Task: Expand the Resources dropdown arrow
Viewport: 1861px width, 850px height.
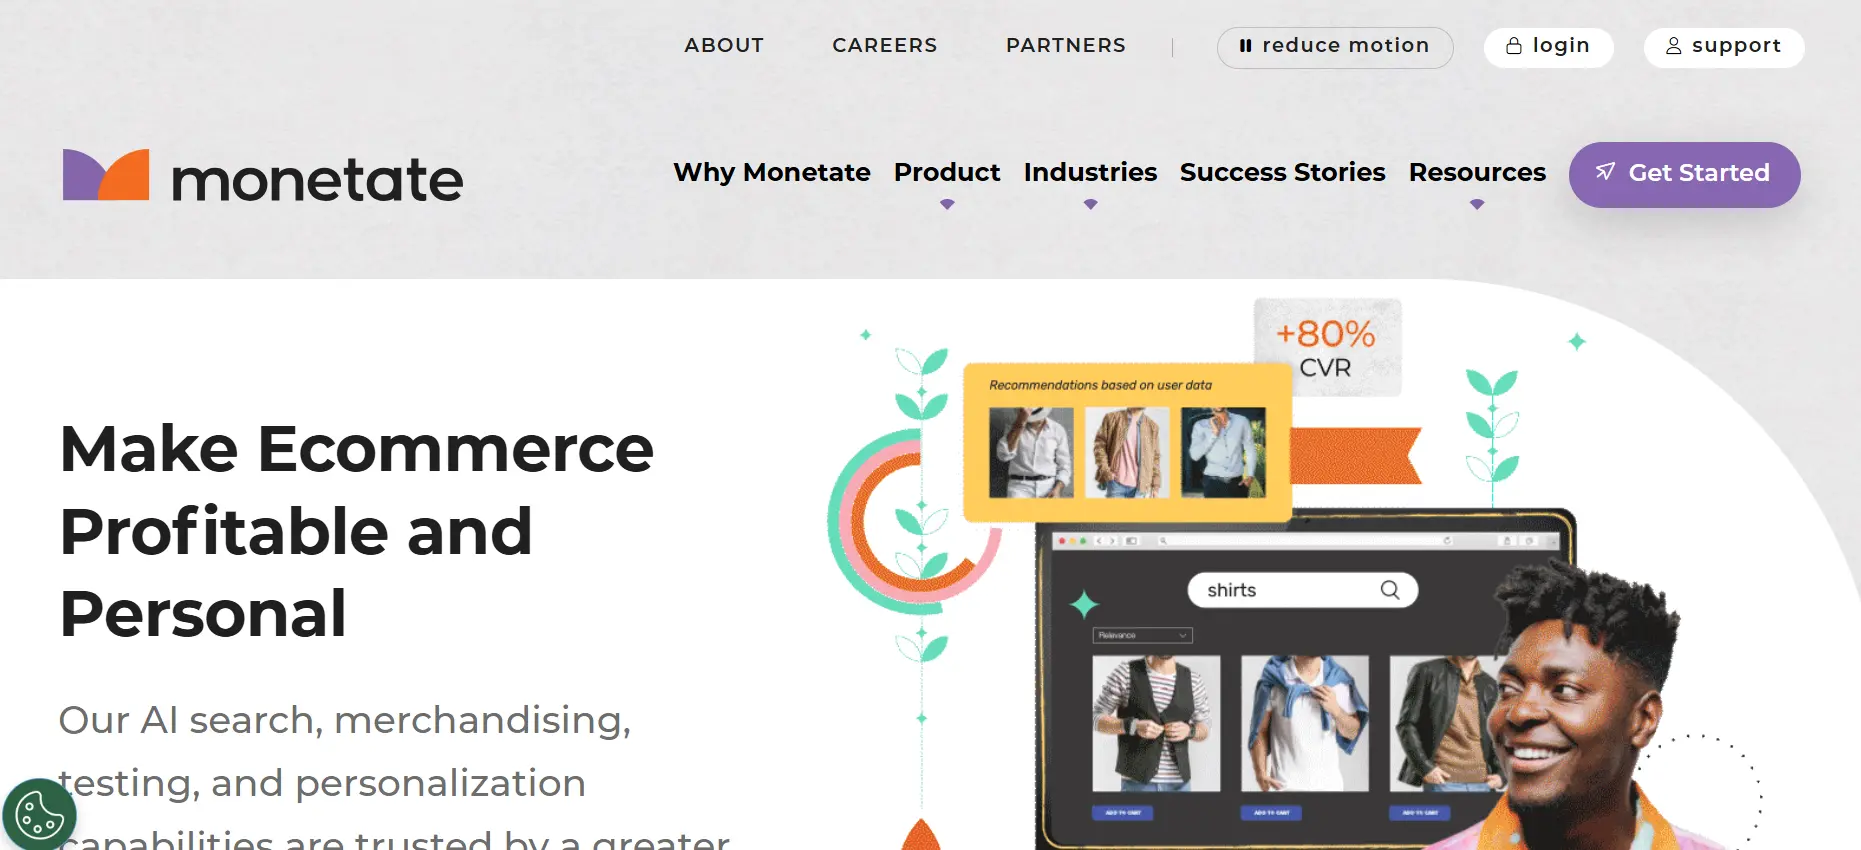Action: pyautogui.click(x=1477, y=204)
